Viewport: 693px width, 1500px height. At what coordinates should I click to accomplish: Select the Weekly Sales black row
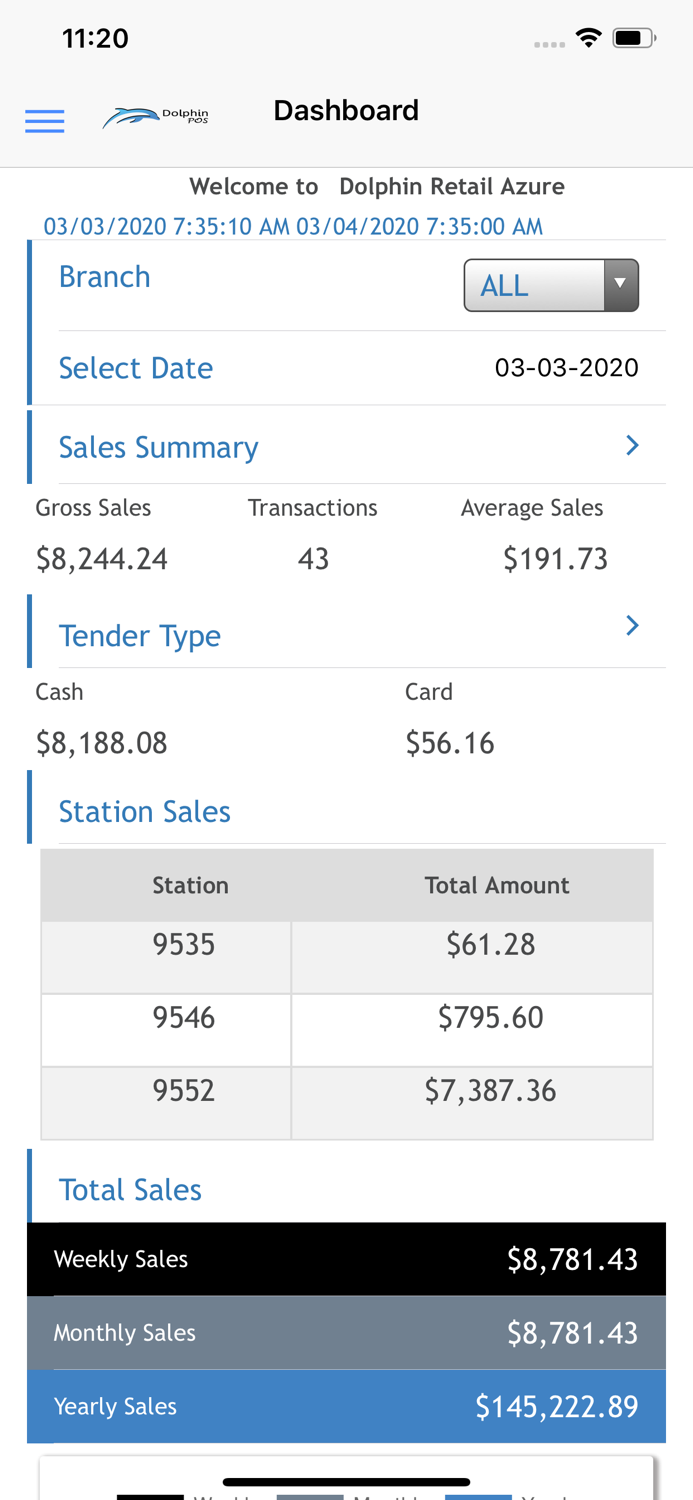[346, 1259]
